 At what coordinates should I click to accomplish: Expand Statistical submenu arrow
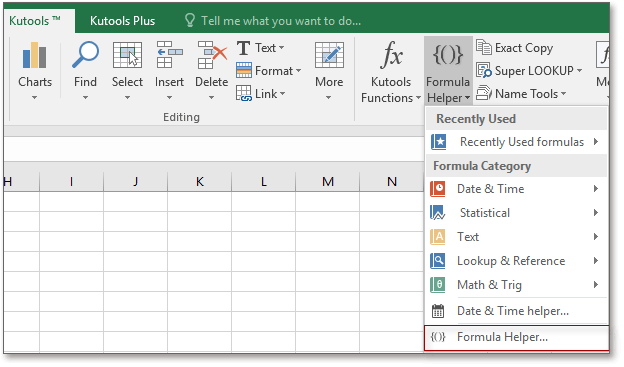[x=596, y=213]
